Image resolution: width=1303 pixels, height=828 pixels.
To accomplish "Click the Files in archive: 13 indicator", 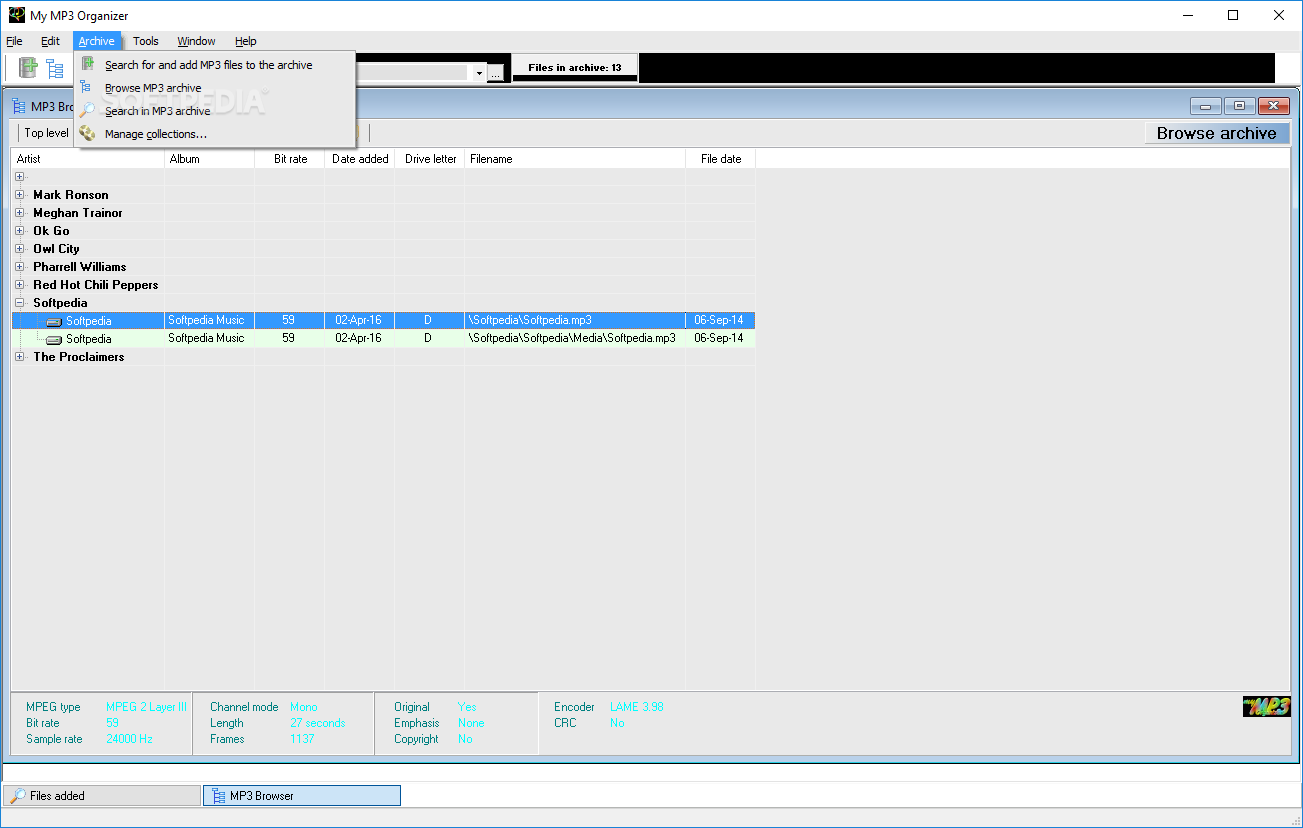I will (x=575, y=68).
